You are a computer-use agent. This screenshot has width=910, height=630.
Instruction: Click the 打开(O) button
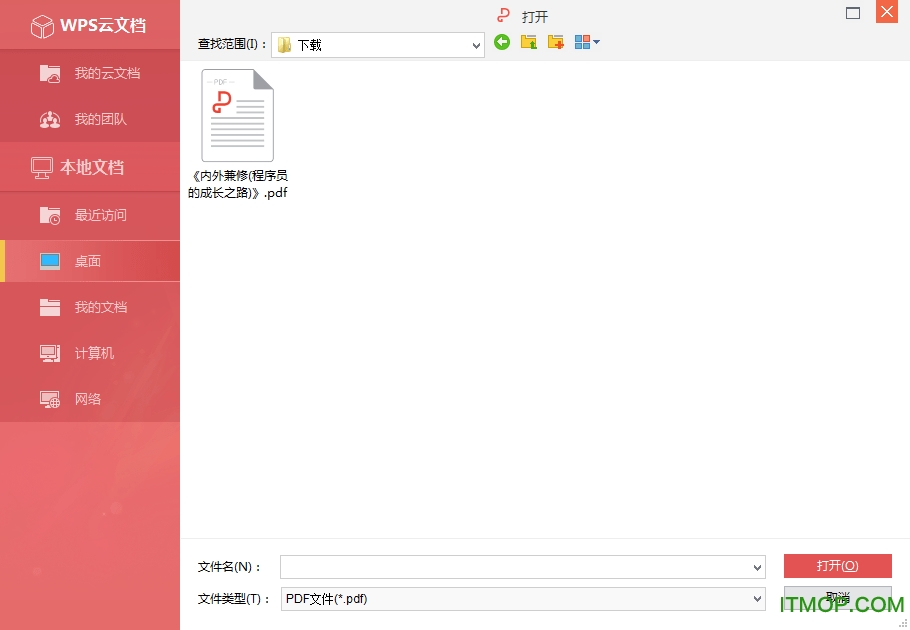pyautogui.click(x=837, y=566)
